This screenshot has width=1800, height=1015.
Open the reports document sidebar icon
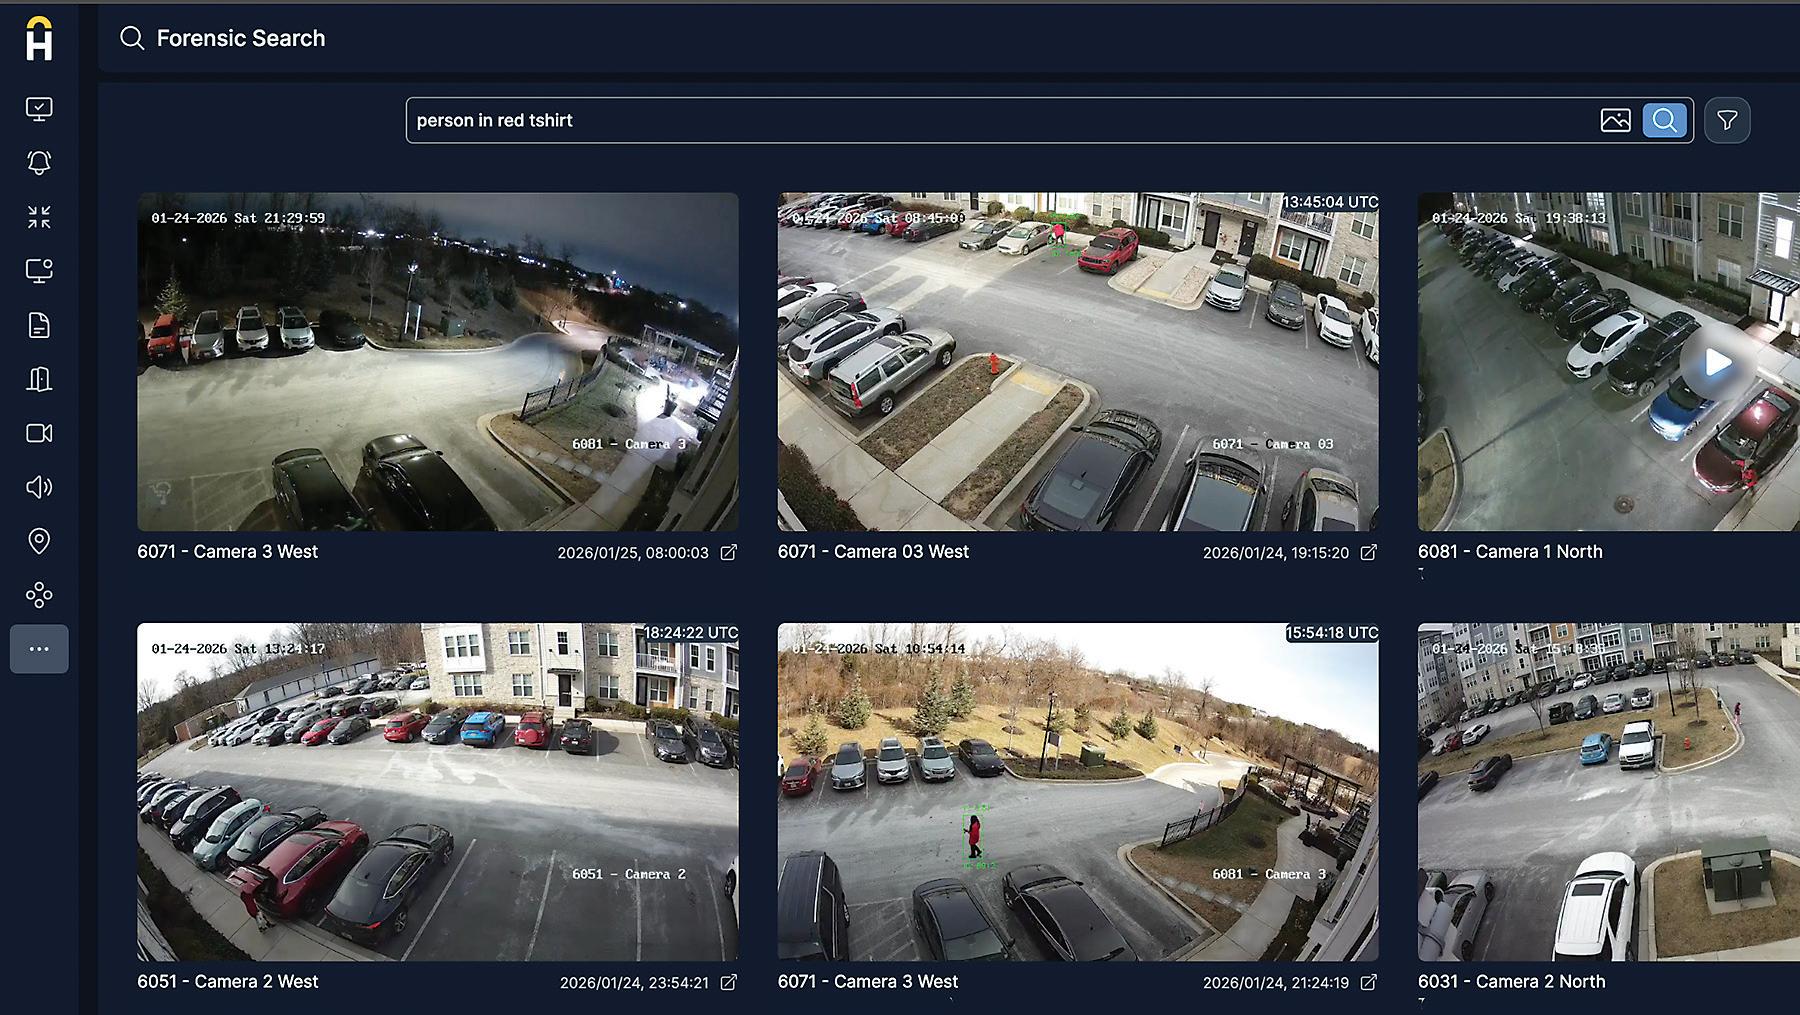point(39,325)
